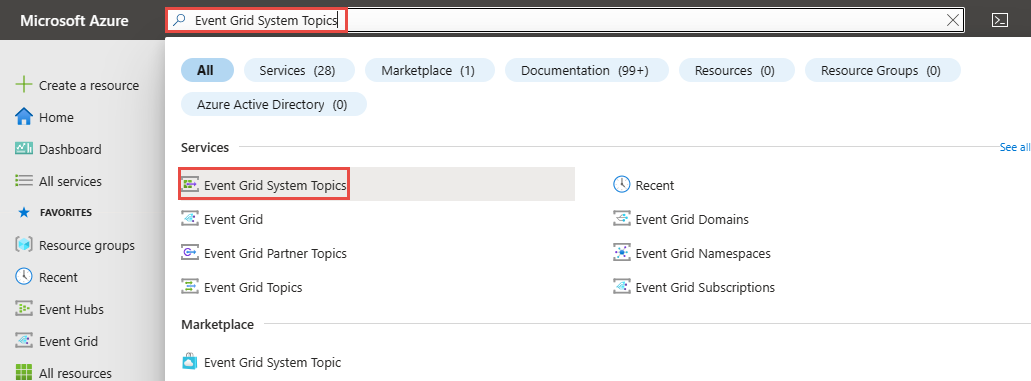Click the FAVORITES label in sidebar
Screen dimensions: 1031x381
pyautogui.click(x=66, y=213)
